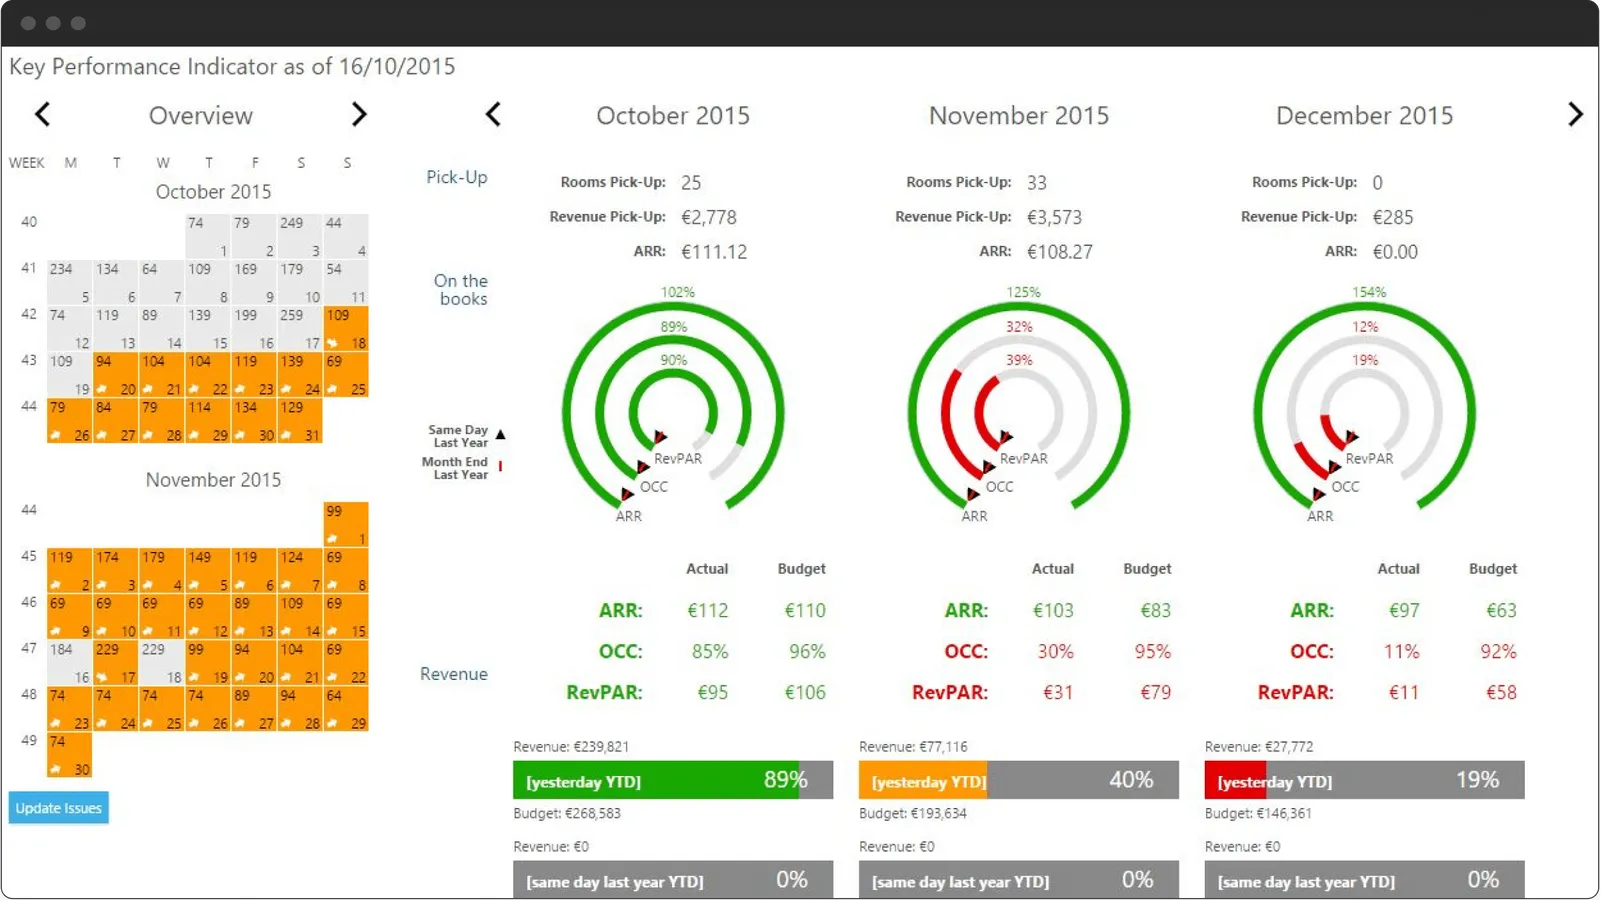The width and height of the screenshot is (1601, 900).
Task: Click the OCC marker triangle on the October gauge
Action: tap(645, 467)
